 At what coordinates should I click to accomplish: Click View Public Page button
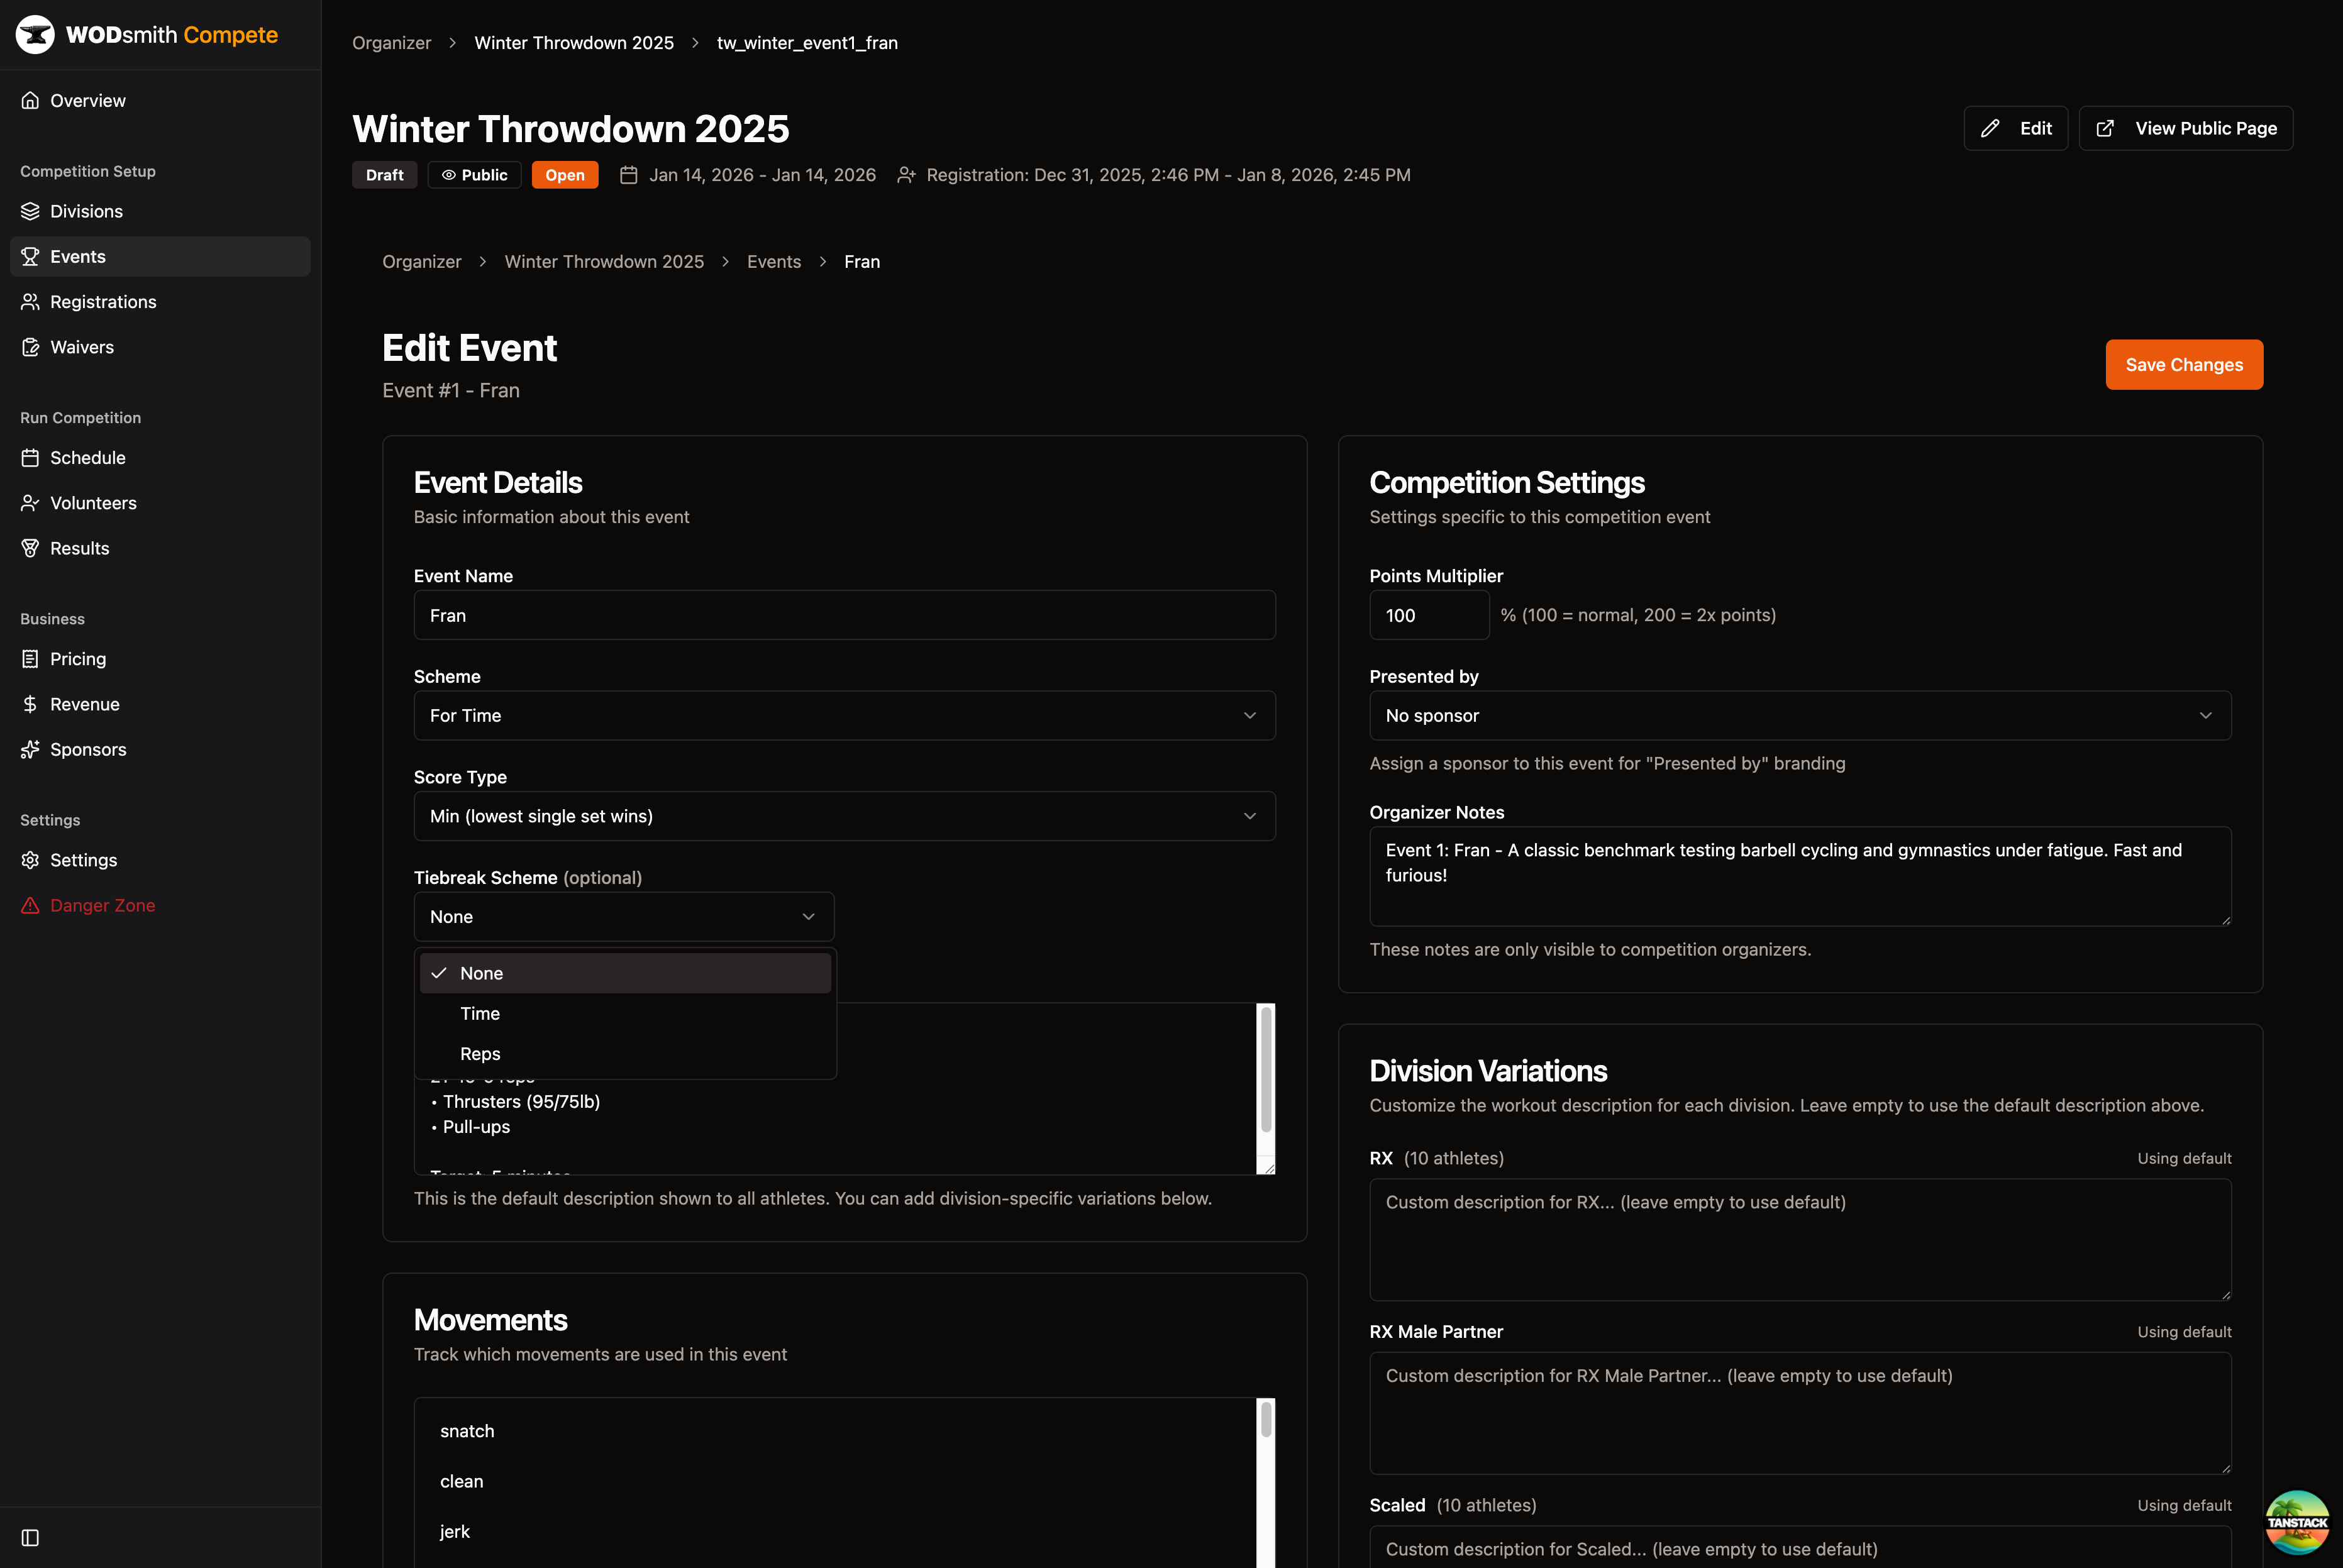point(2186,128)
